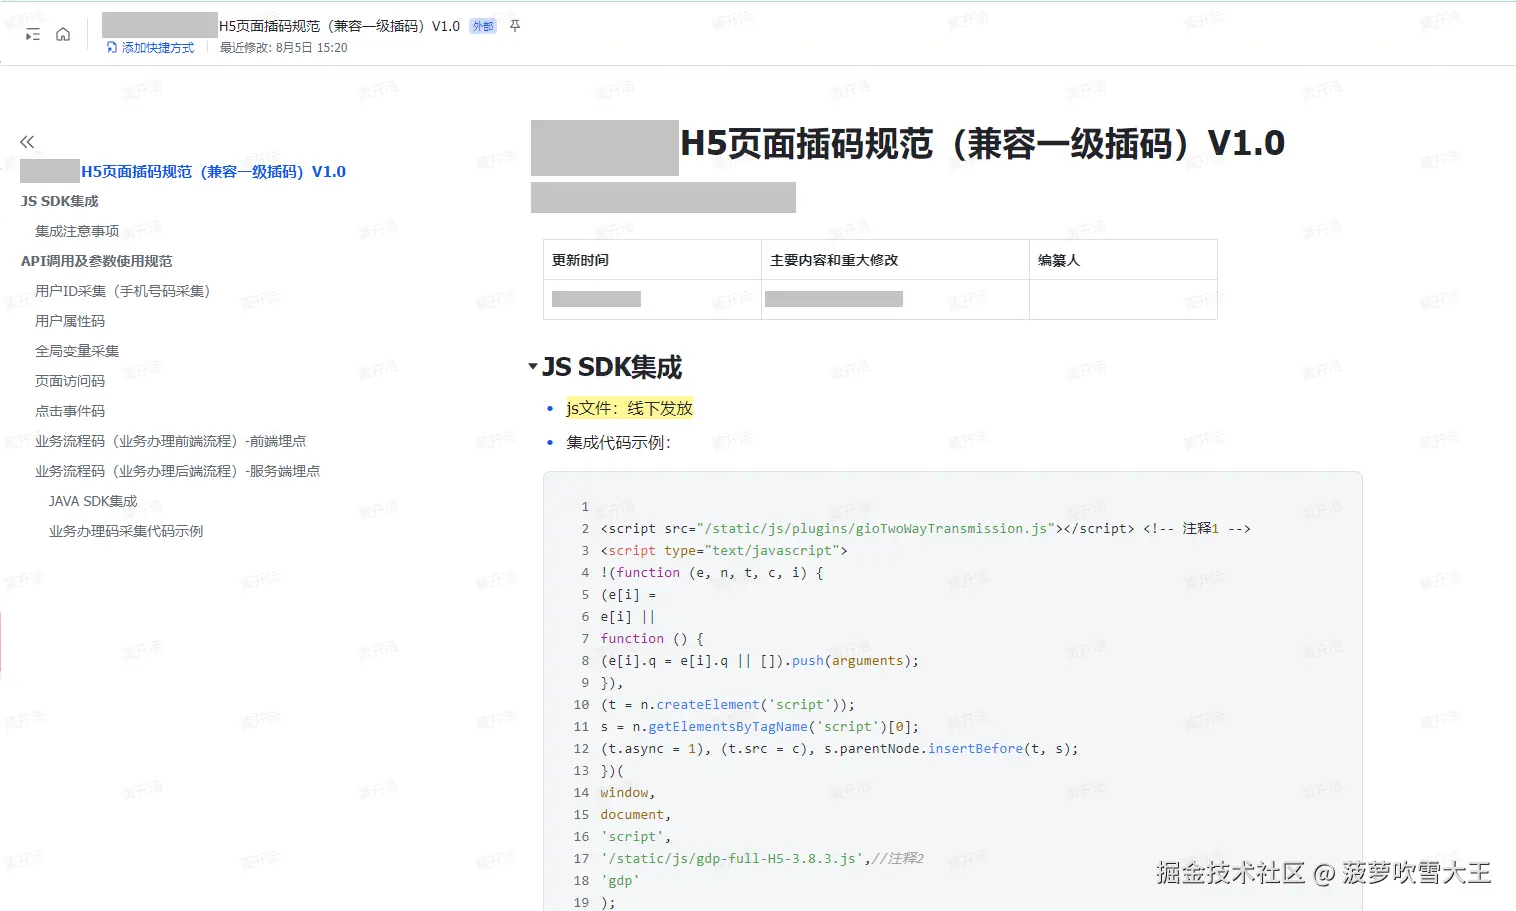Click the 添加快捷方式 shortcut icon
The height and width of the screenshot is (911, 1516).
[110, 47]
